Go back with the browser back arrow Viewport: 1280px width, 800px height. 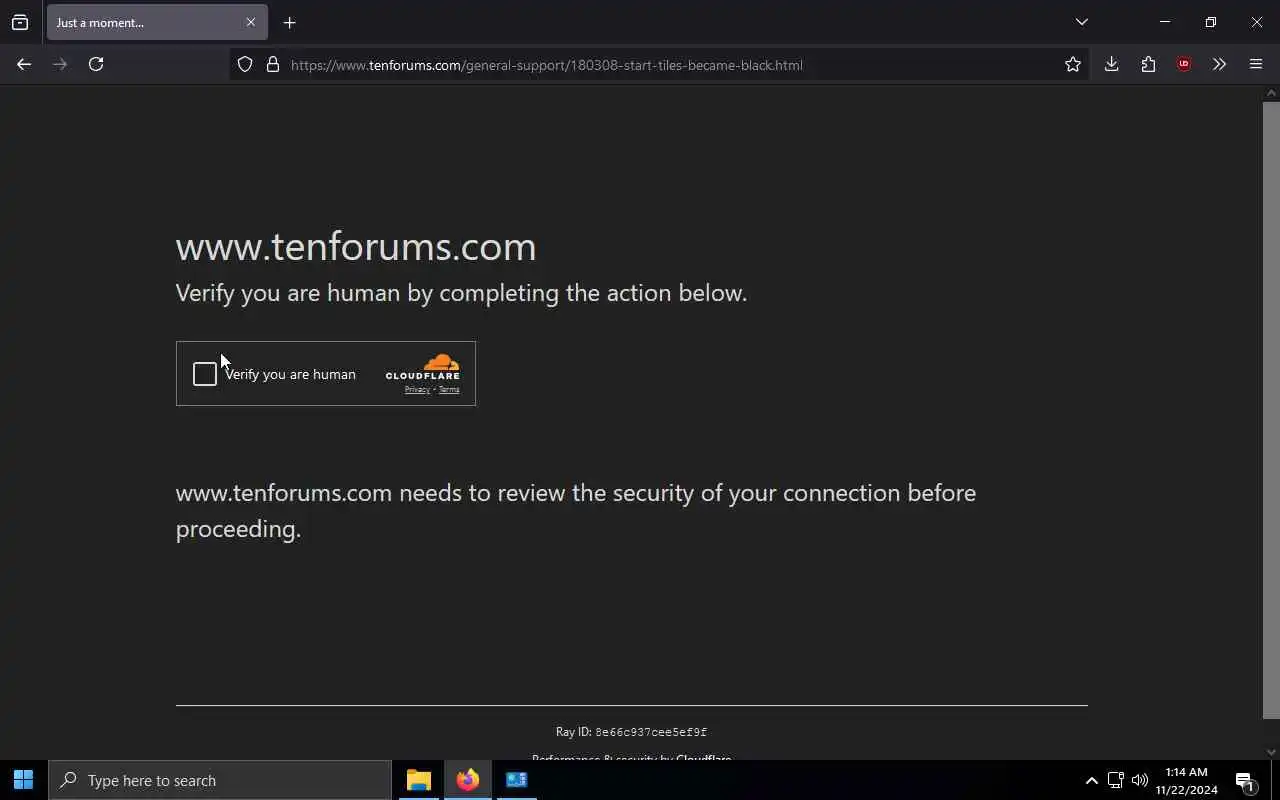24,64
